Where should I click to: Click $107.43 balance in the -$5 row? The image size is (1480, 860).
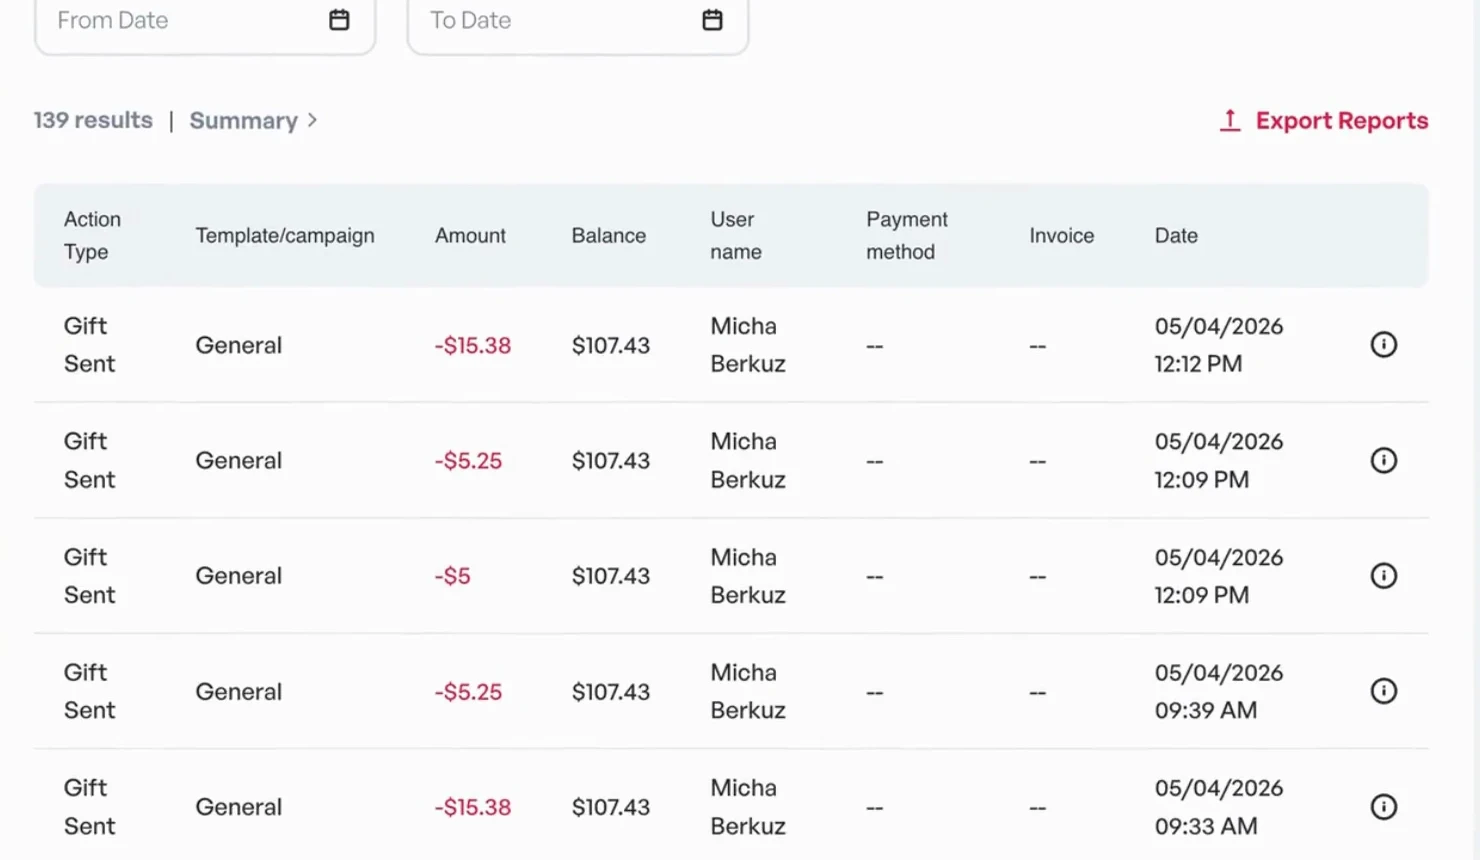click(x=610, y=576)
